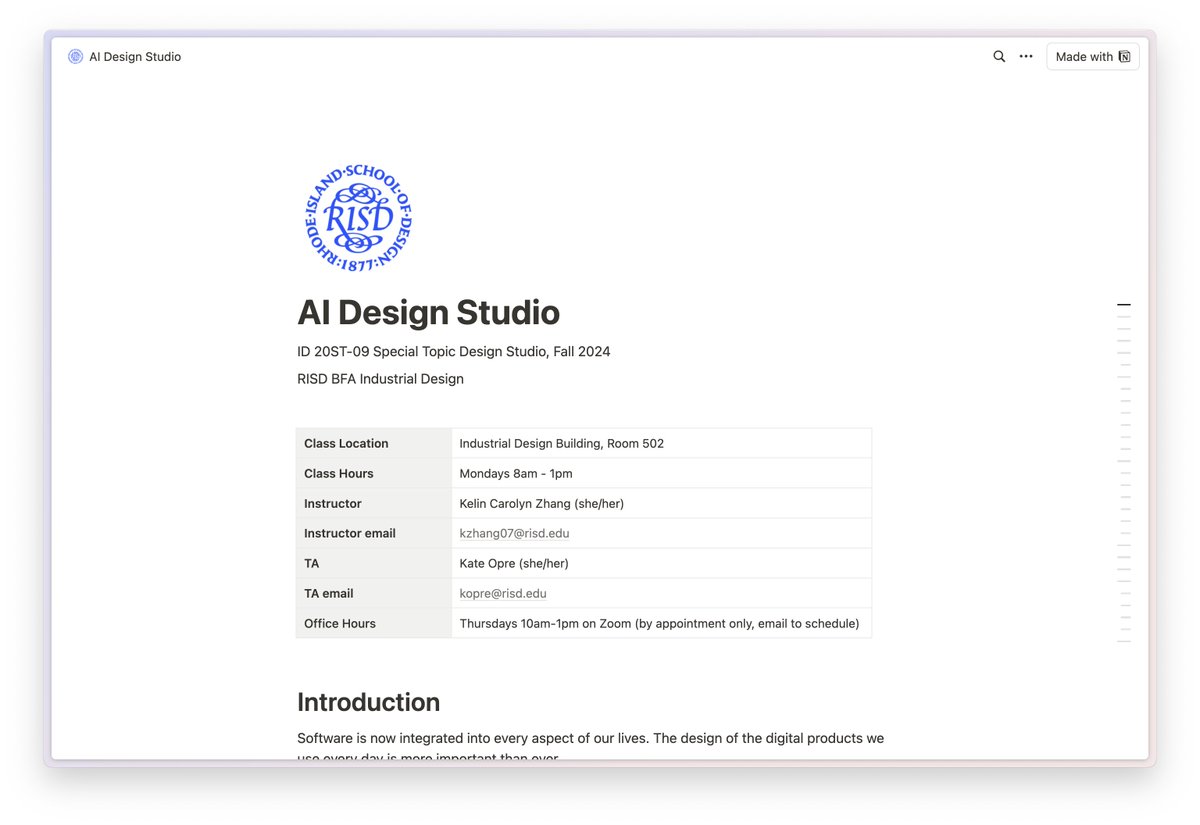Open the kopre@risd.edu email link
The width and height of the screenshot is (1200, 825).
coord(503,593)
